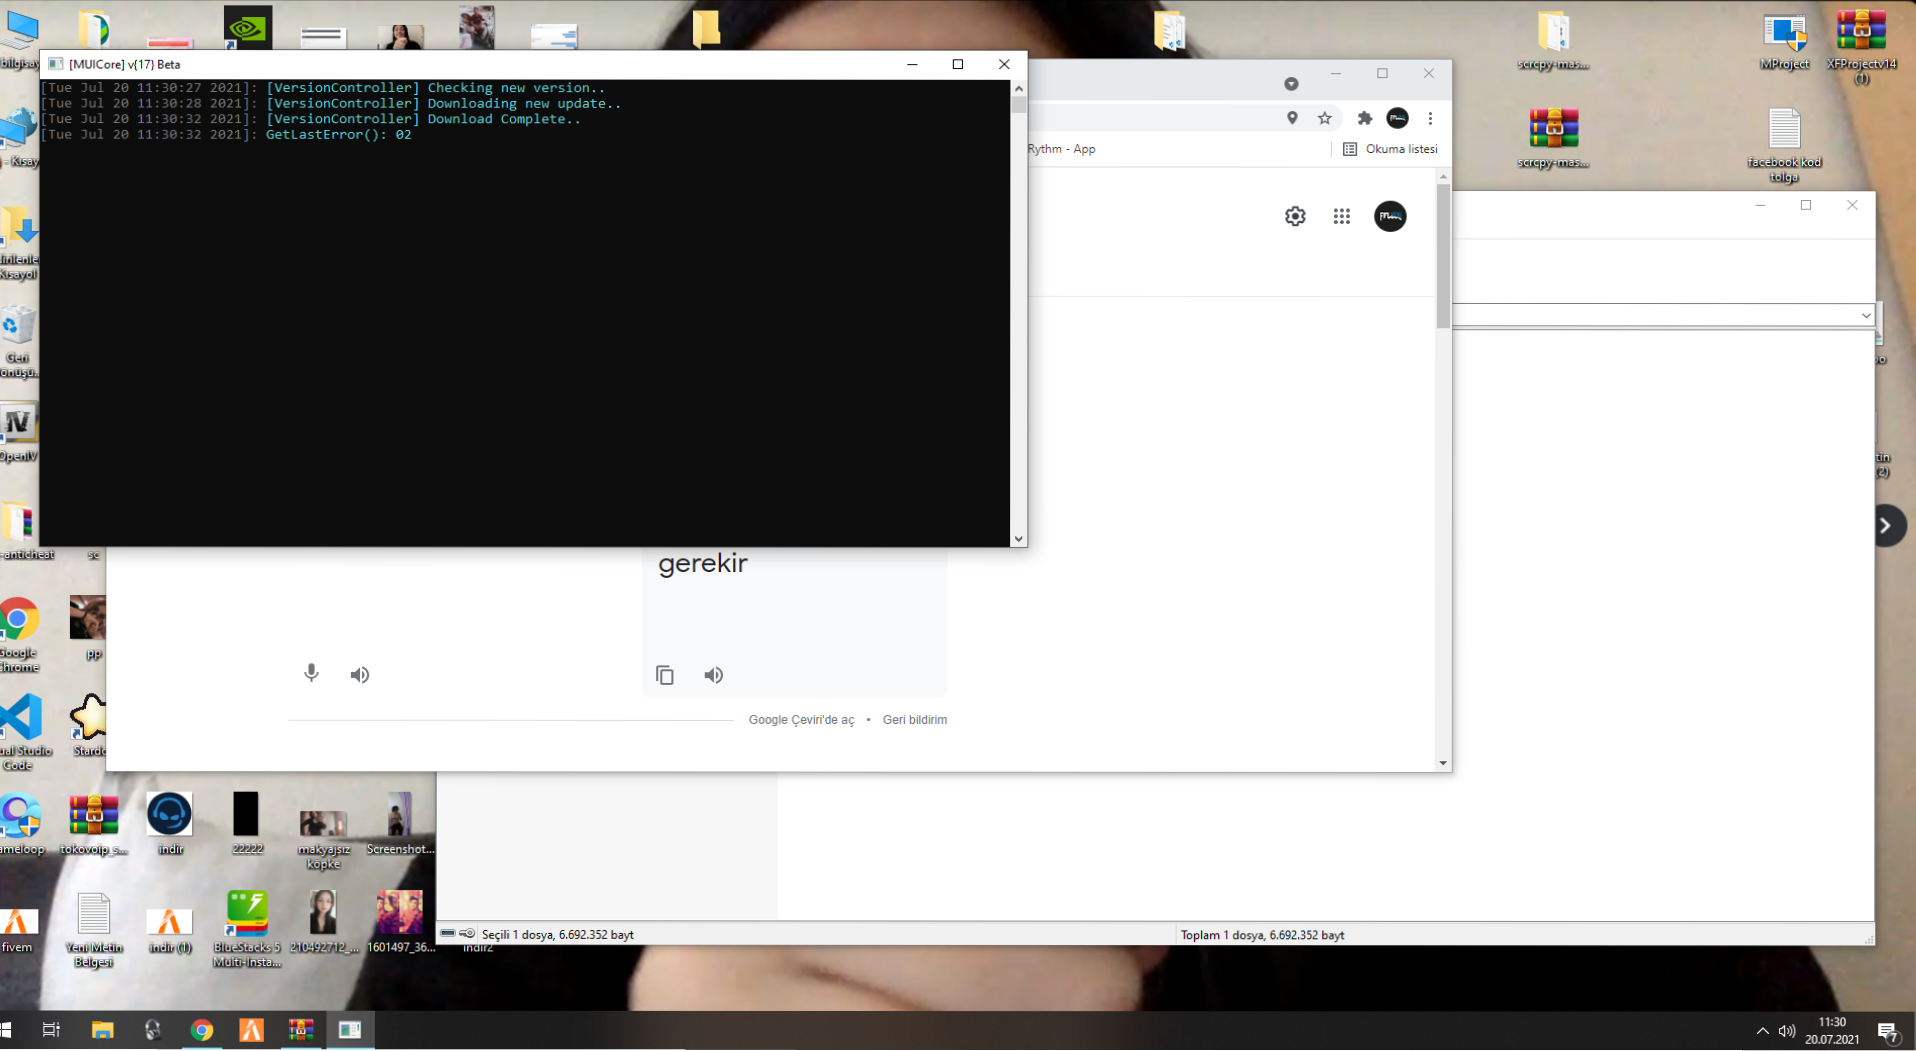Open the Google apps grid
This screenshot has height=1051, width=1916.
click(1342, 216)
